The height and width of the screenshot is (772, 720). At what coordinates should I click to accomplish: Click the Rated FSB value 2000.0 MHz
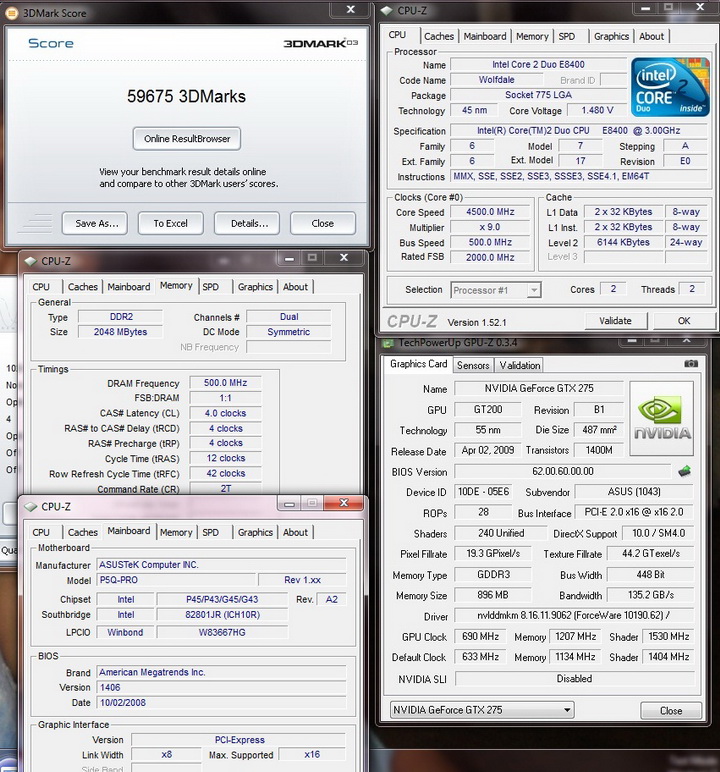[x=490, y=257]
